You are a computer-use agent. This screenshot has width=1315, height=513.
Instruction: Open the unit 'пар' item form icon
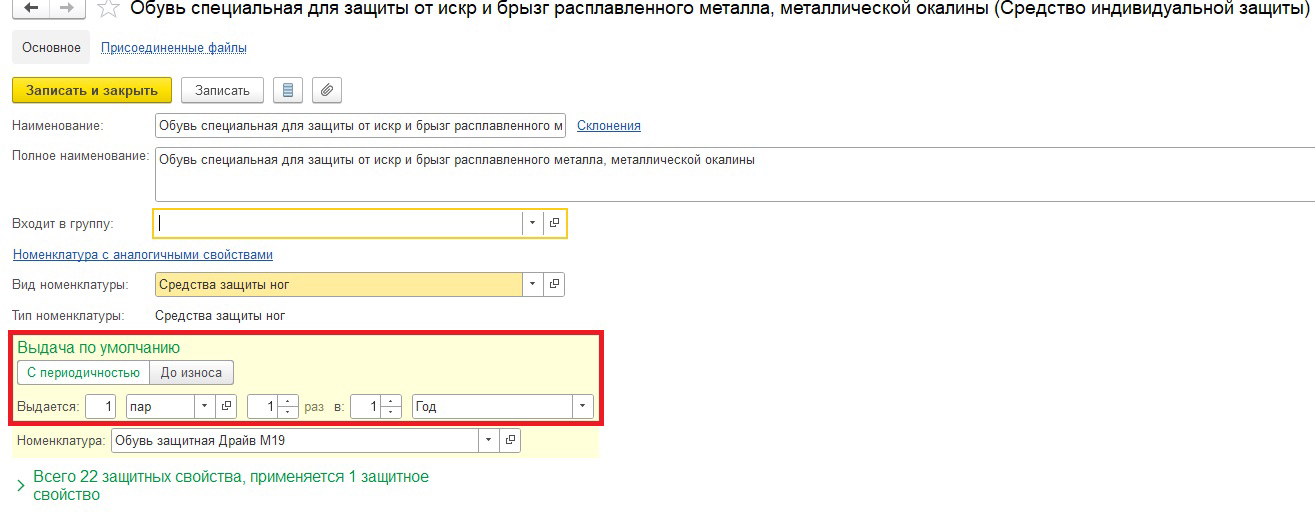(227, 407)
